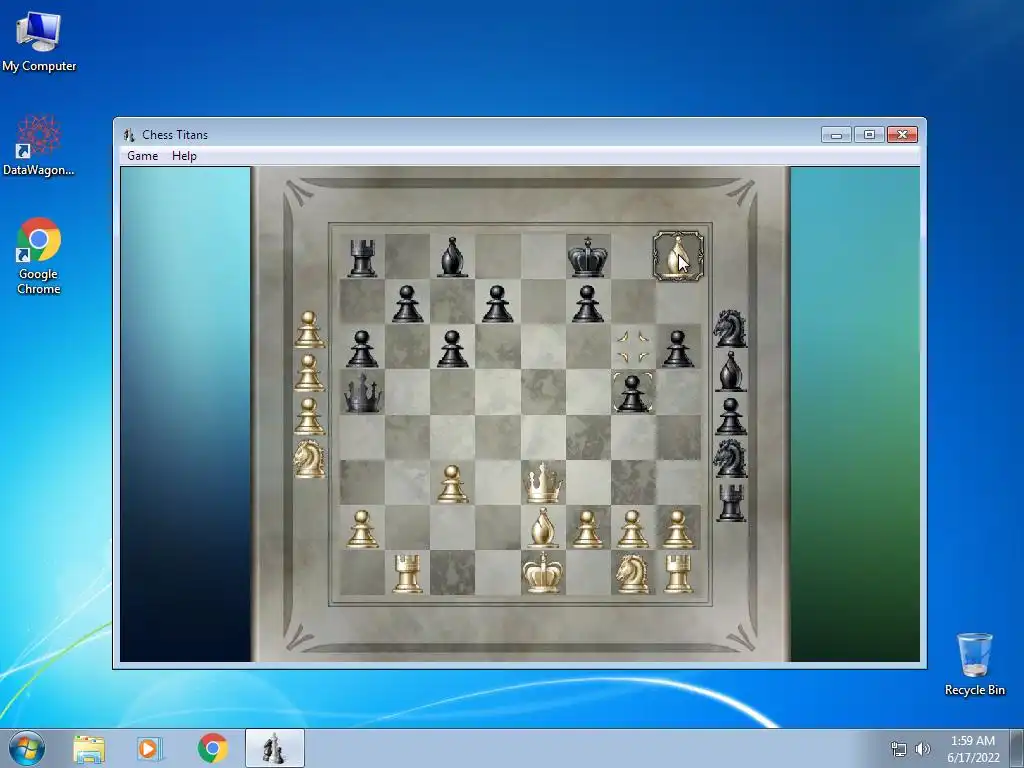Click the Show Desktop strip beside the clock
1024x768 pixels.
coord(1017,748)
